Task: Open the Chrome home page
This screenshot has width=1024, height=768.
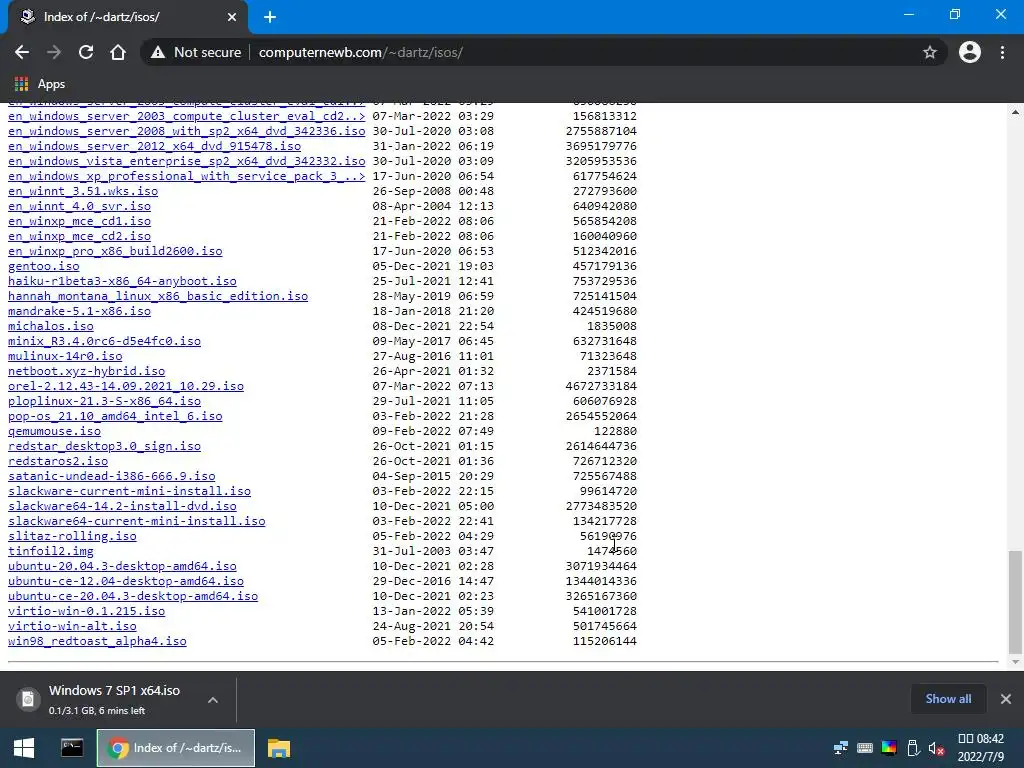Action: click(x=118, y=52)
